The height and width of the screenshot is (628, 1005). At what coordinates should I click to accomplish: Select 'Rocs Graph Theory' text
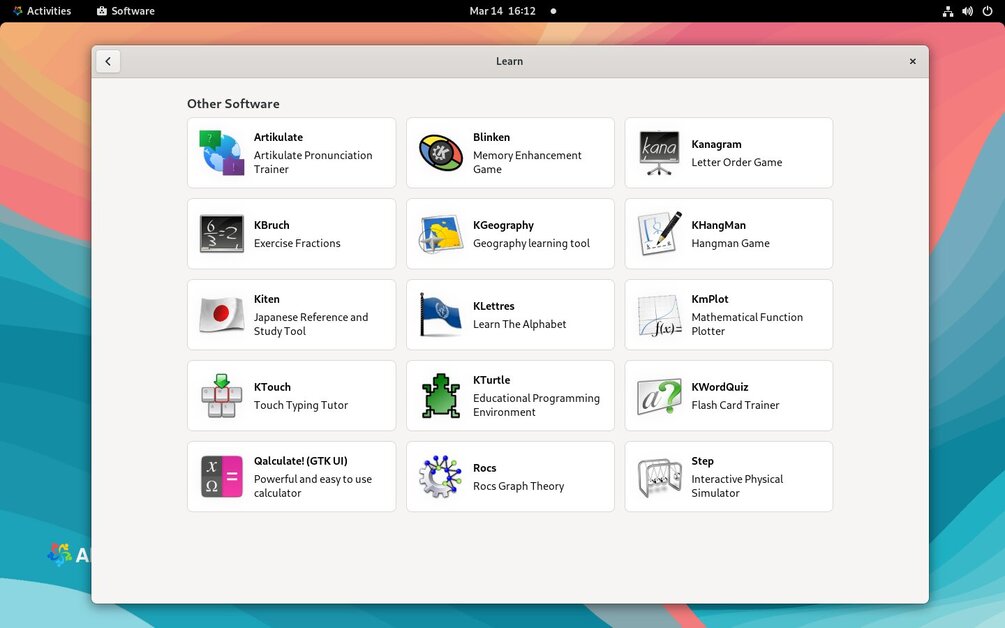click(518, 486)
